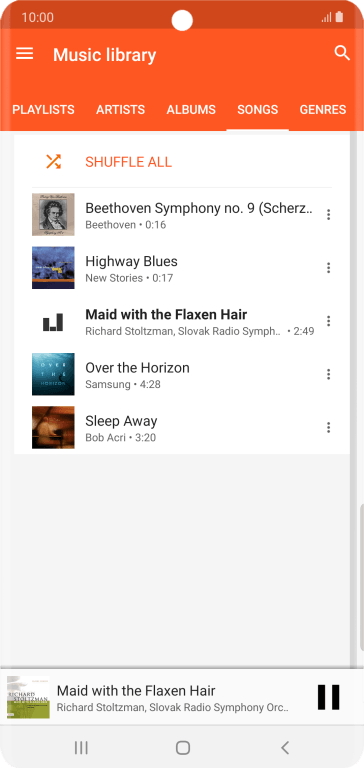Open overflow menu for Sleep Away
Viewport: 364px width, 768px height.
point(328,428)
